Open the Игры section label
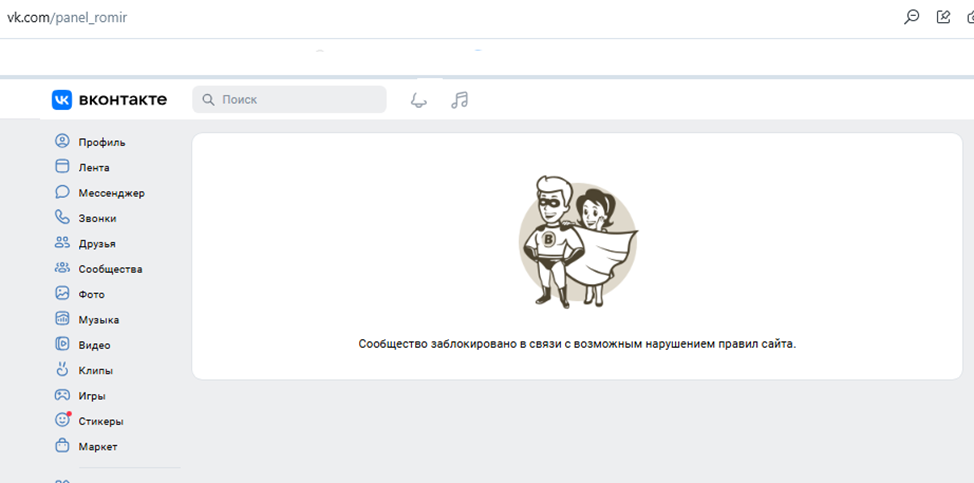Viewport: 974px width, 483px height. pos(92,396)
